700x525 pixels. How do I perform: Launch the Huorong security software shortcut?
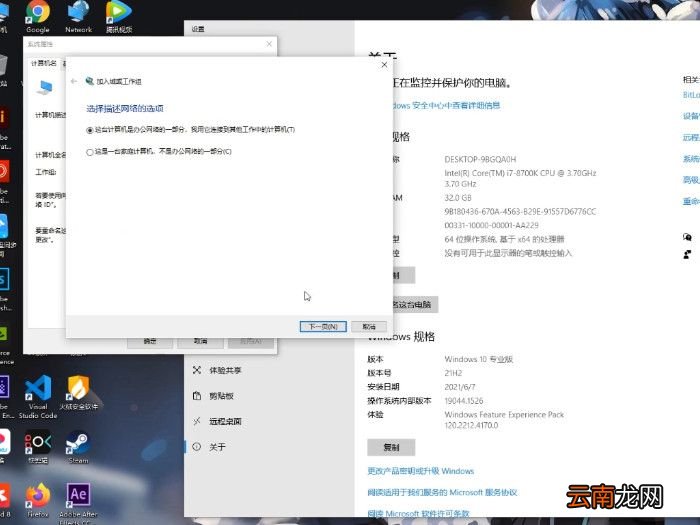pyautogui.click(x=79, y=392)
